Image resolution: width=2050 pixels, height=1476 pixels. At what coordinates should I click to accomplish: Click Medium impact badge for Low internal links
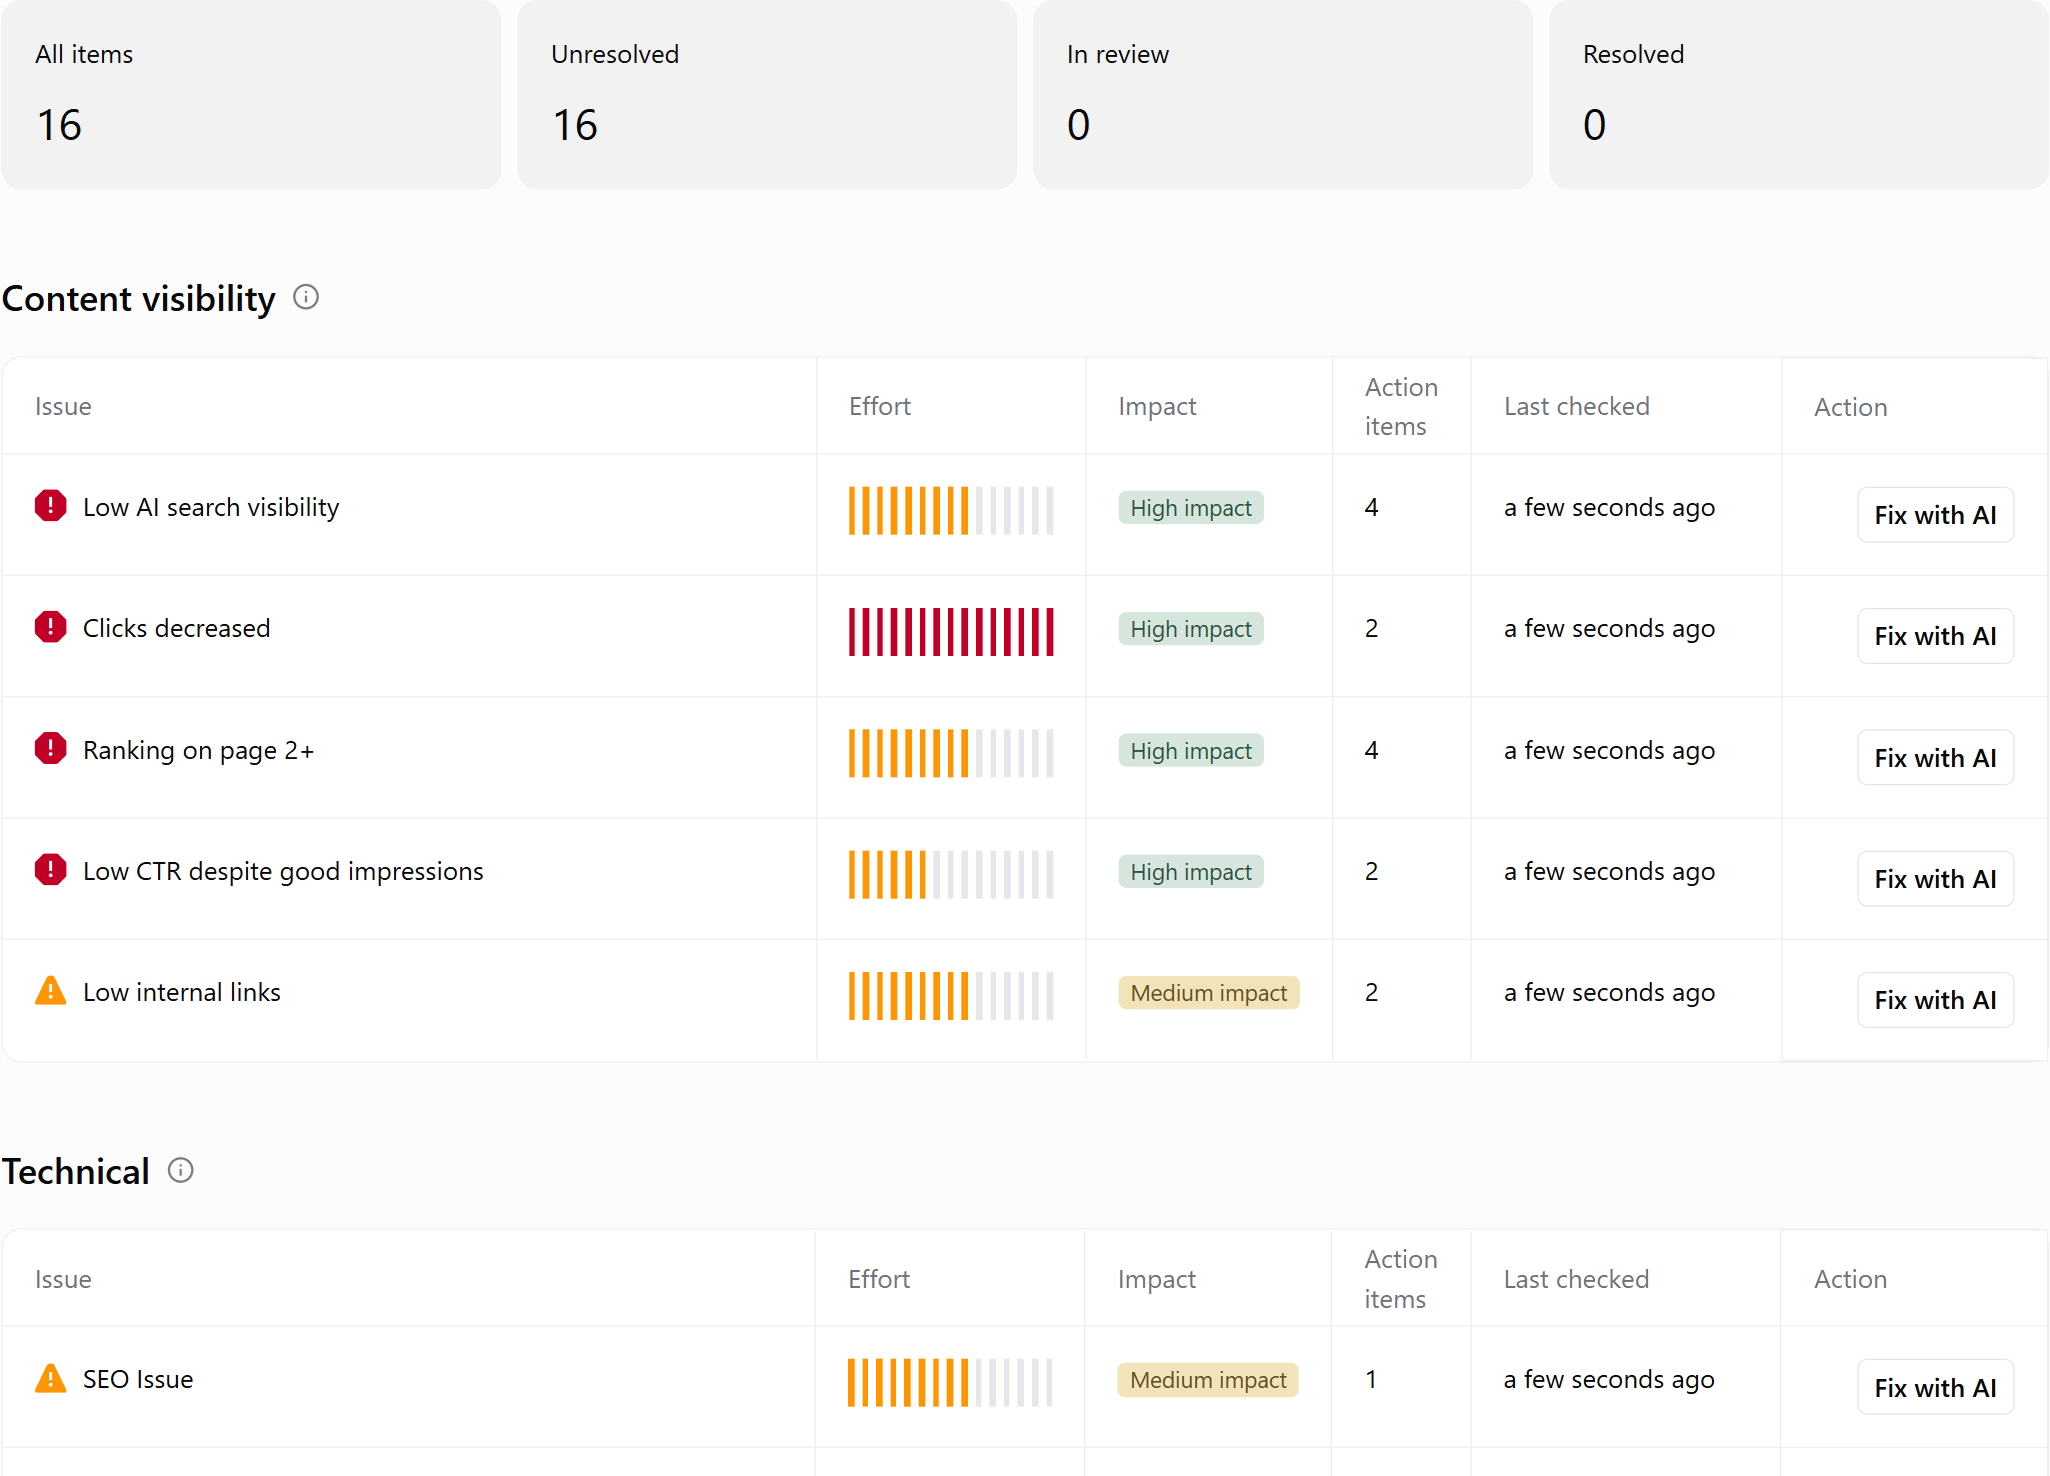pos(1208,993)
